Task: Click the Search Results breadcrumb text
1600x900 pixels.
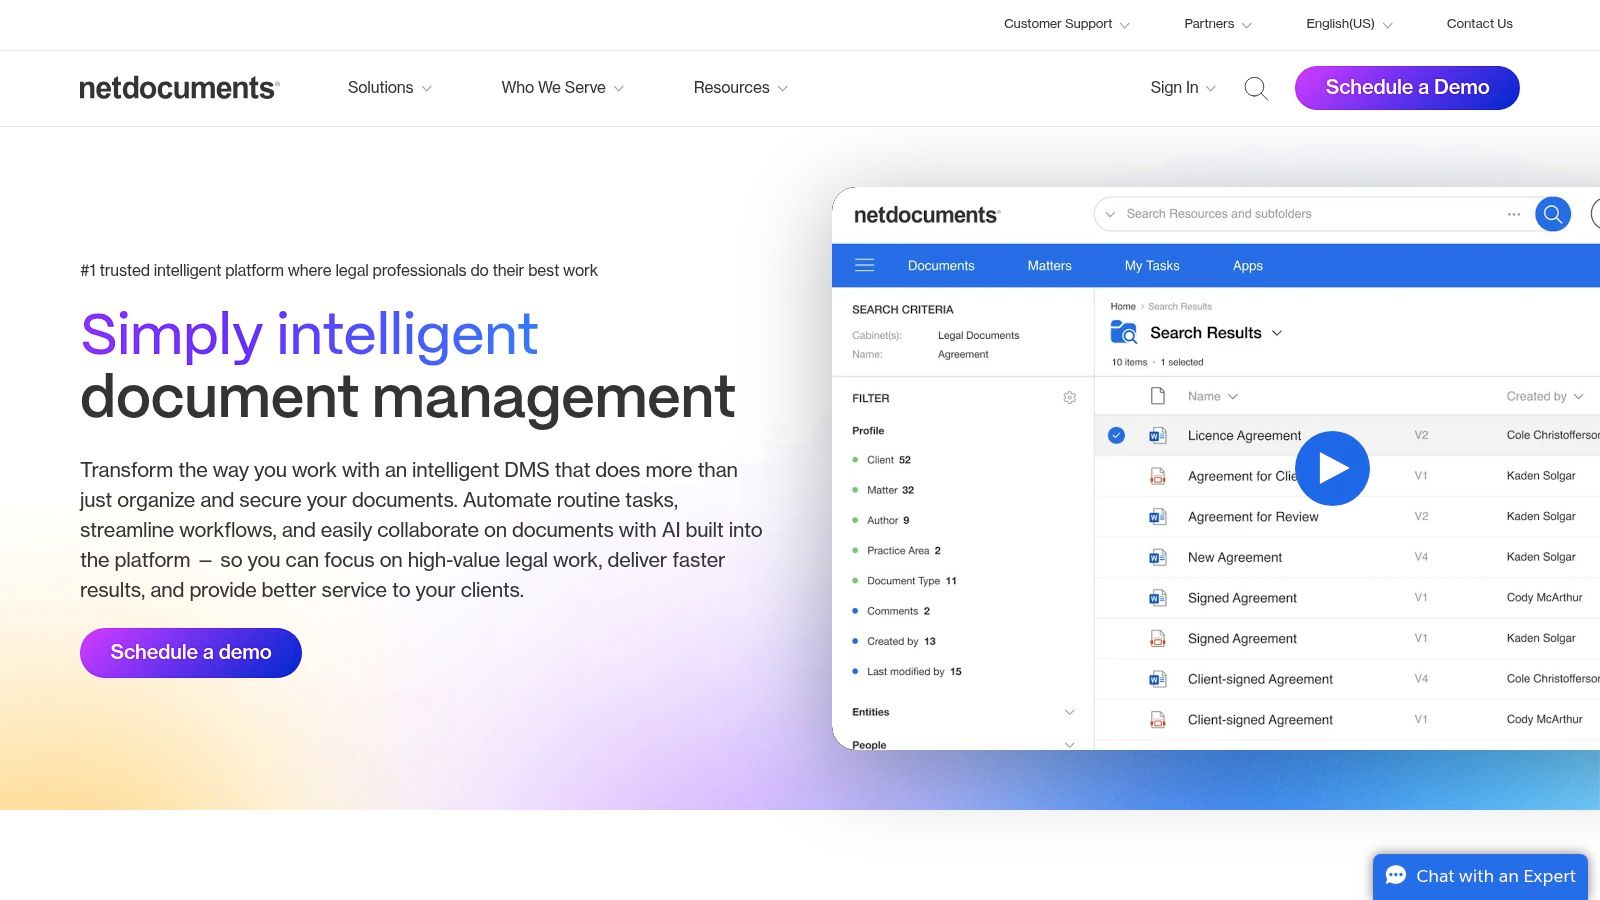Action: tap(1180, 307)
